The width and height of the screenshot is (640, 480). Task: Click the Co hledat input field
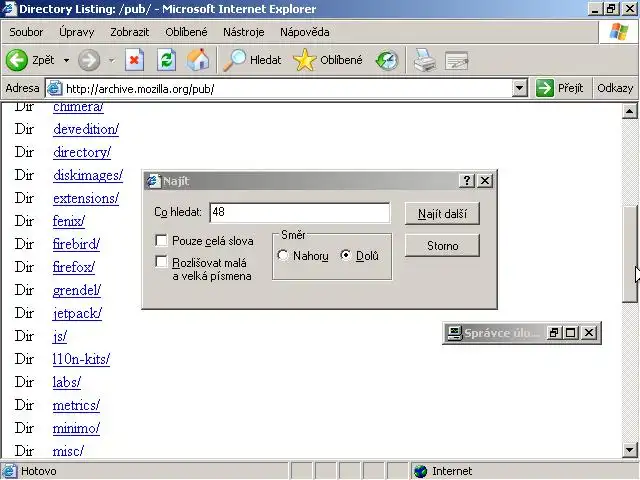(x=300, y=212)
